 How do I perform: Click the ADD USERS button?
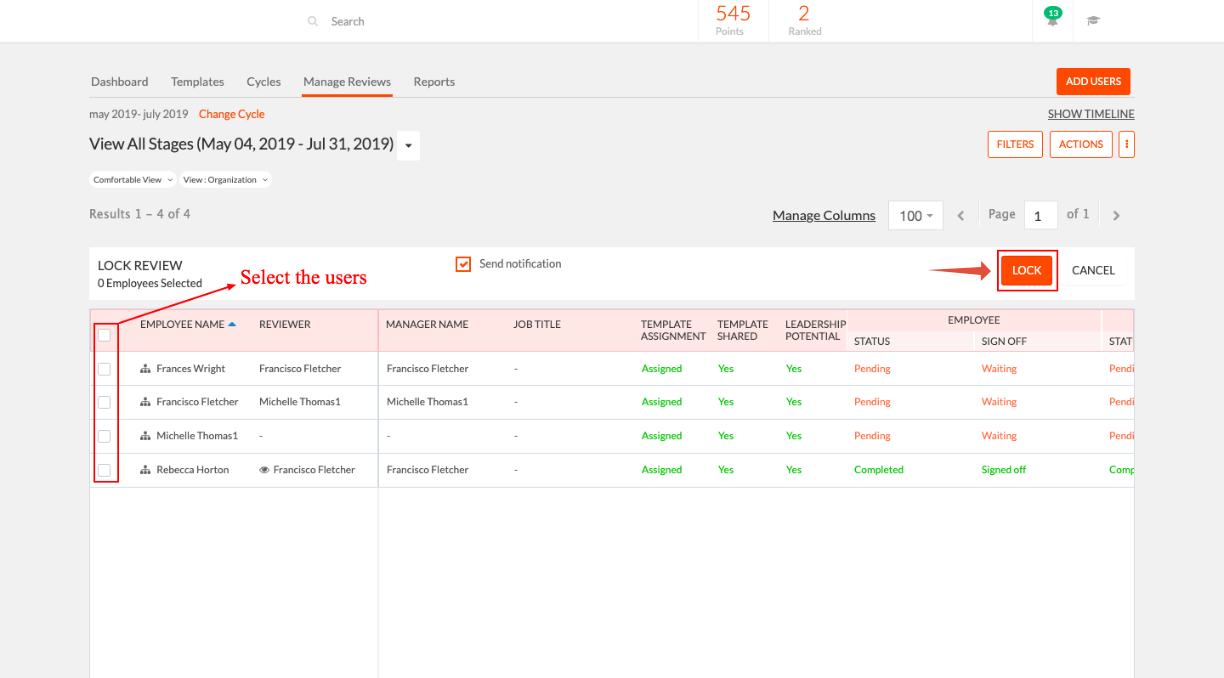(x=1093, y=81)
